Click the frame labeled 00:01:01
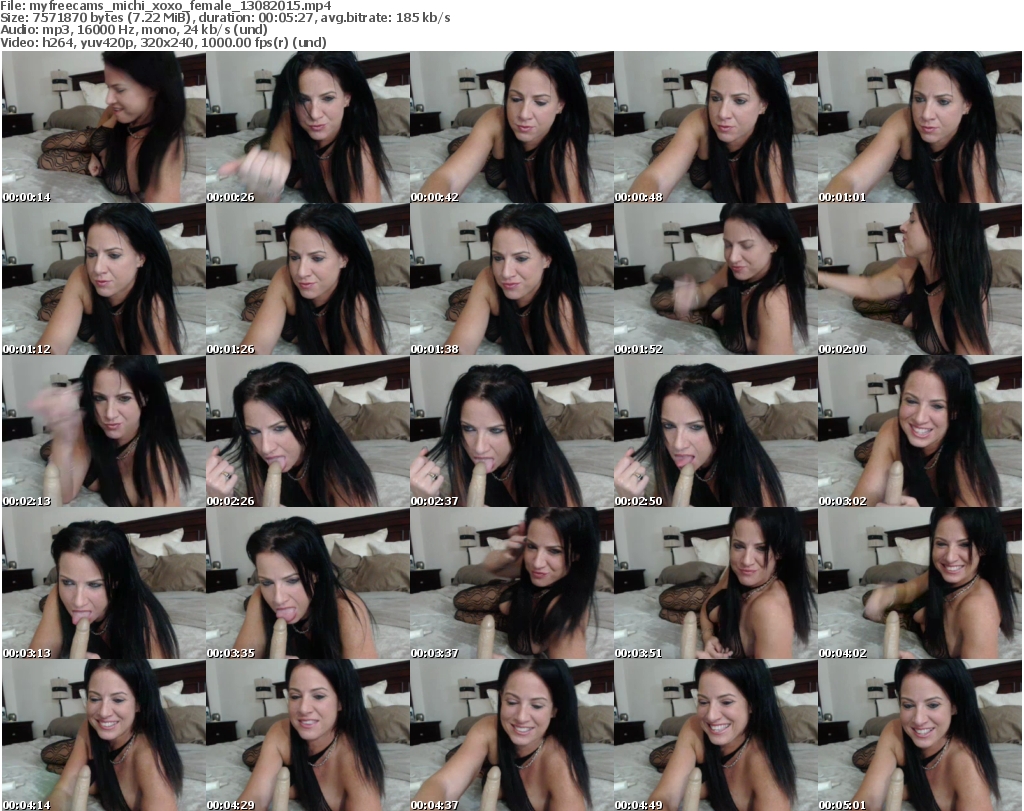Viewport: 1024px width, 811px height. tap(919, 127)
